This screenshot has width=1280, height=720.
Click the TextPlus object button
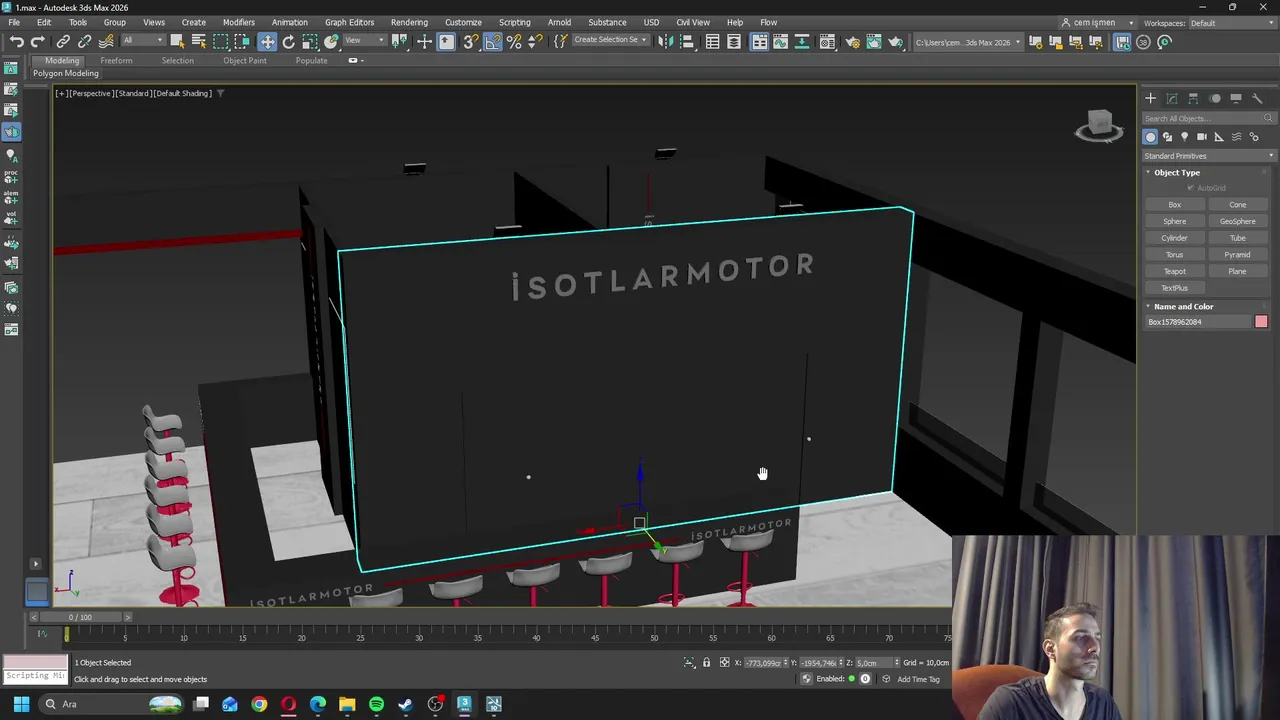1175,288
